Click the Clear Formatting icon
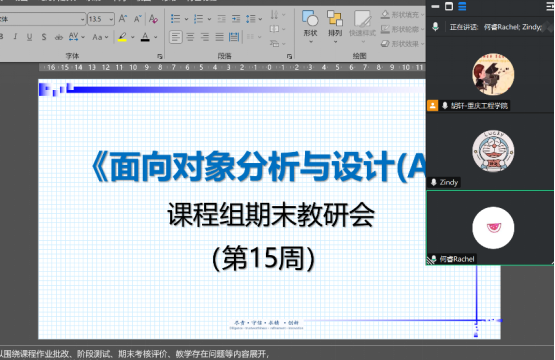 point(153,18)
